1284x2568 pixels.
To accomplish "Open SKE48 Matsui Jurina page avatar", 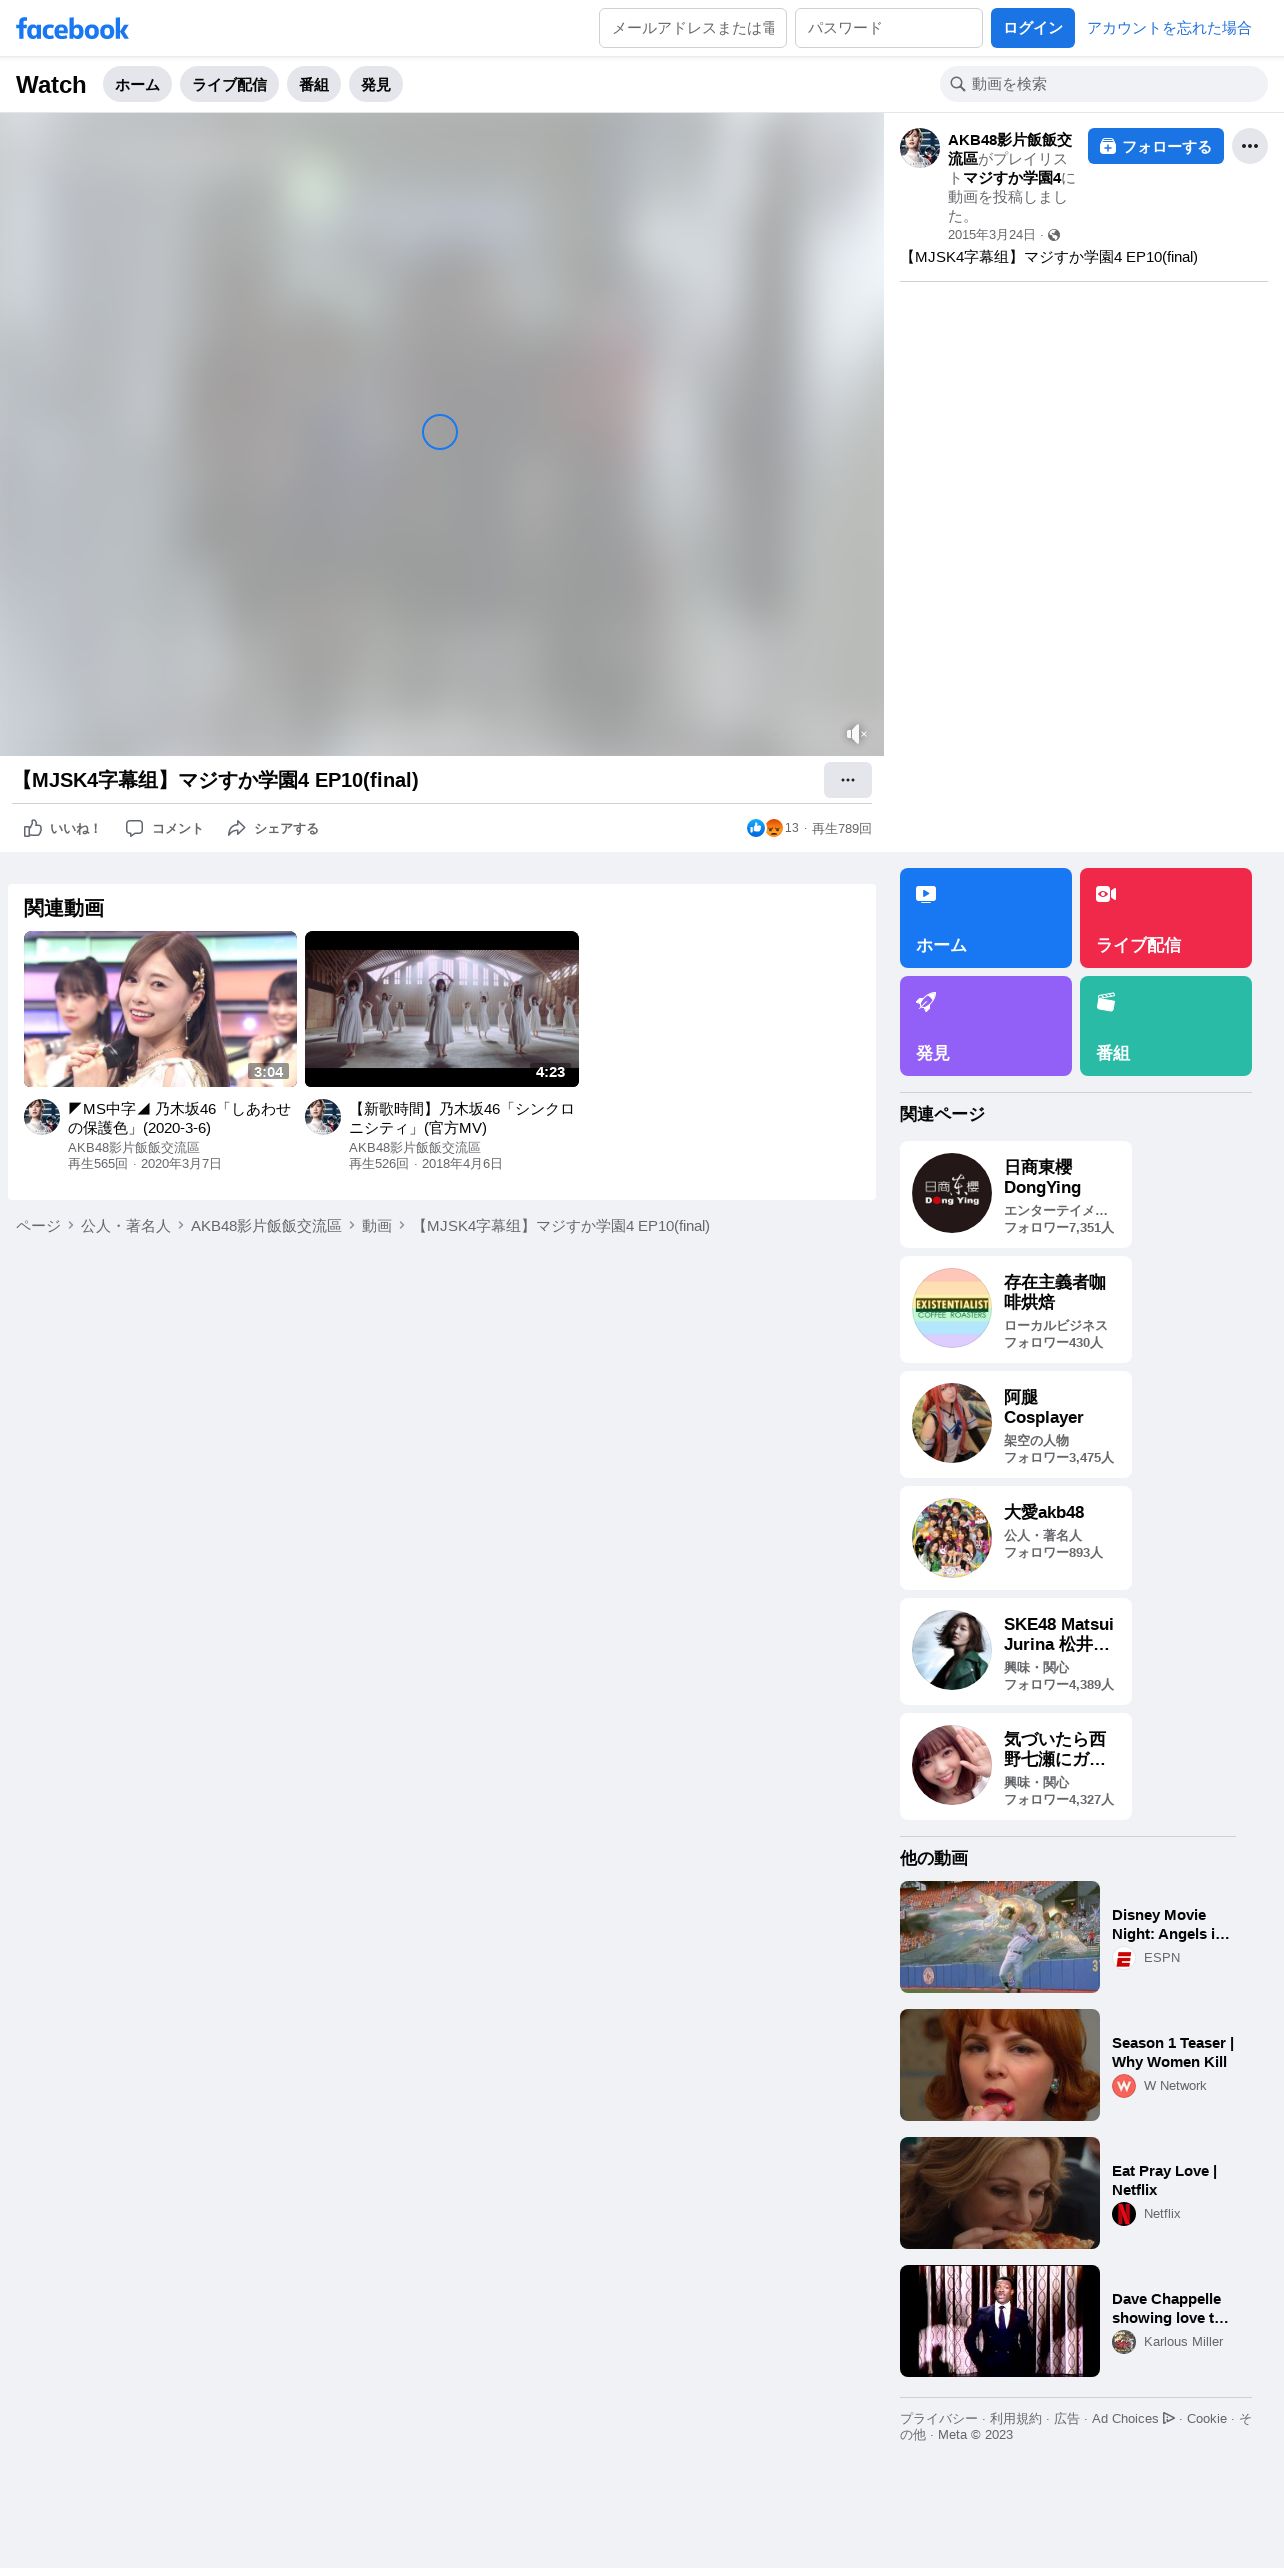I will click(x=952, y=1650).
